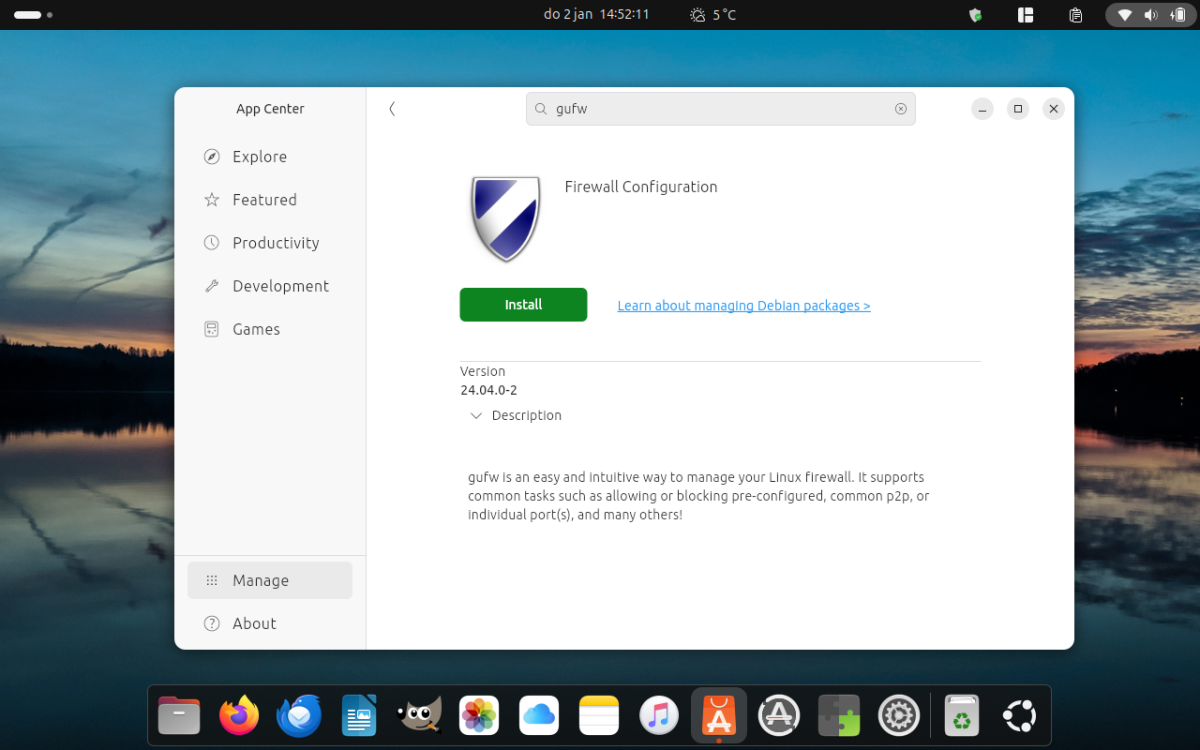Viewport: 1200px width, 750px height.
Task: Open the weather indicator showing 5 °C
Action: pyautogui.click(x=713, y=15)
